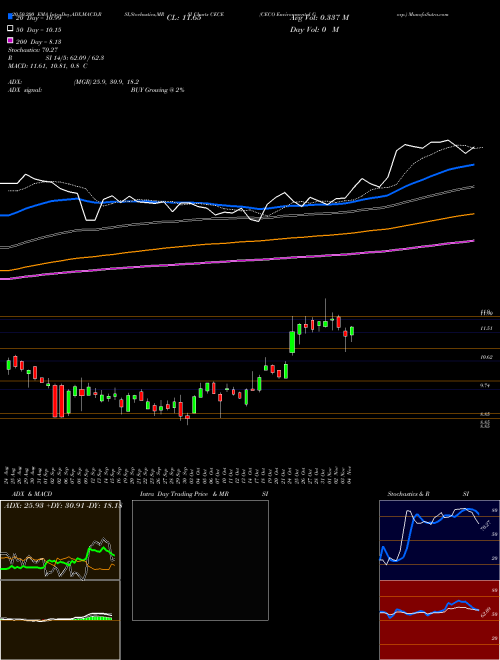Click 'Intra Day Trading Price & MR' title
The height and width of the screenshot is (660, 500).
[x=184, y=494]
